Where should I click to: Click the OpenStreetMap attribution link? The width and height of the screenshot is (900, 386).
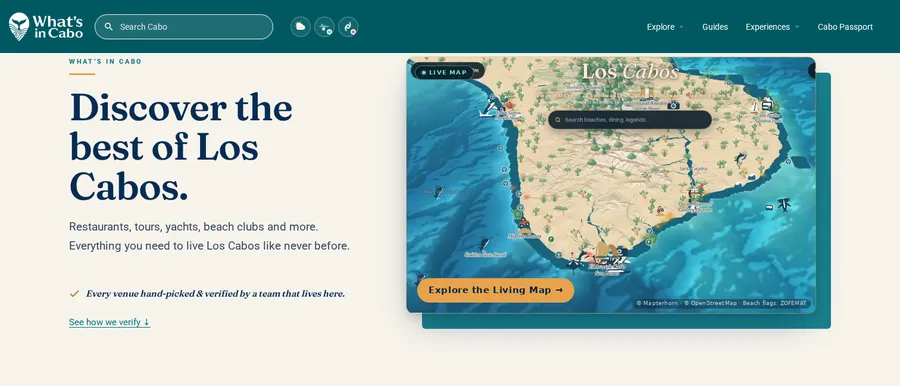(x=710, y=303)
